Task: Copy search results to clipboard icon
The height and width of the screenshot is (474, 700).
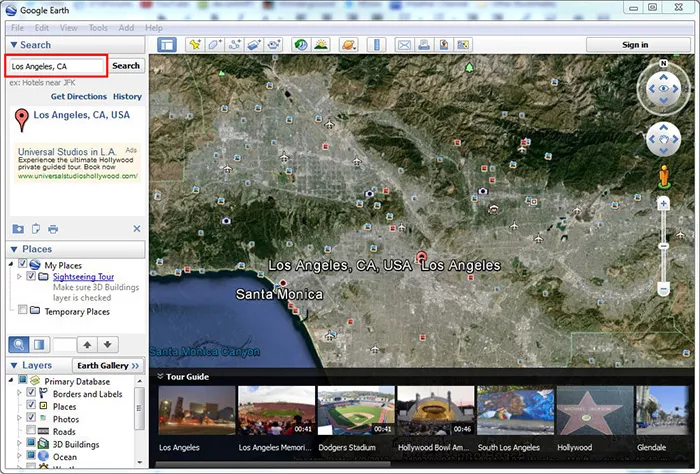Action: 36,229
